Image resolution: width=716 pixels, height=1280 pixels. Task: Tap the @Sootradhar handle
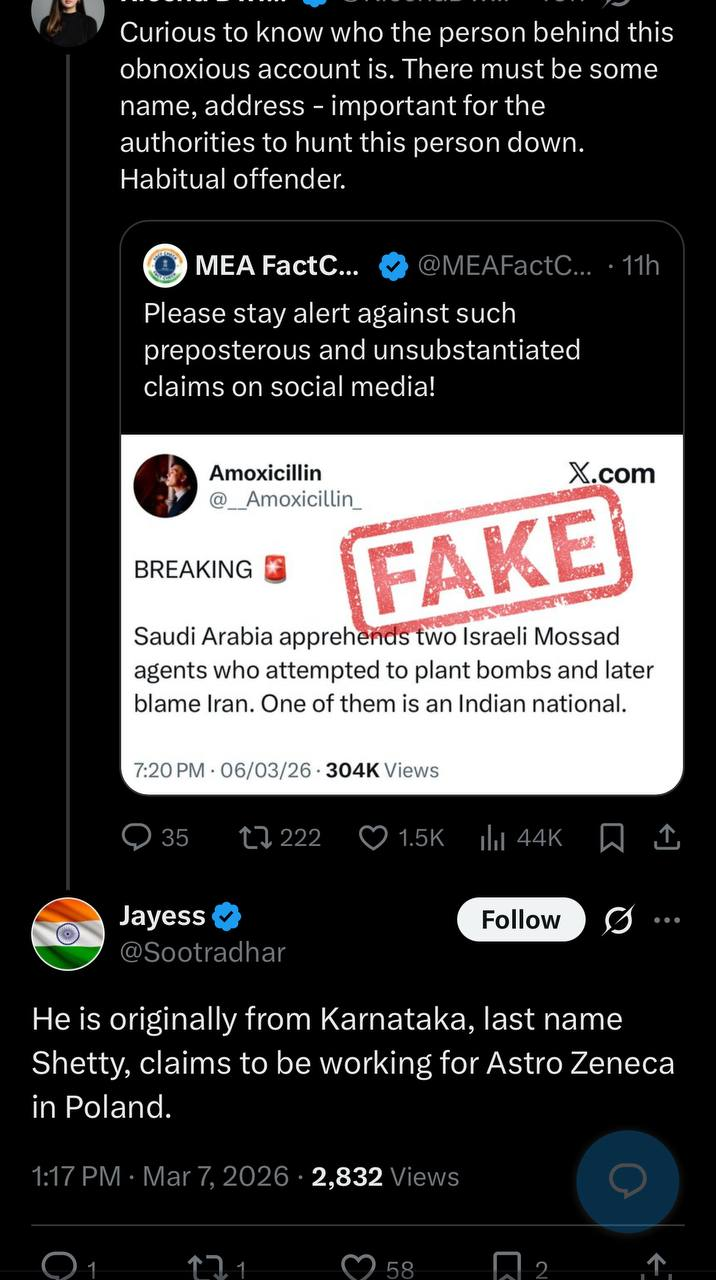(202, 952)
